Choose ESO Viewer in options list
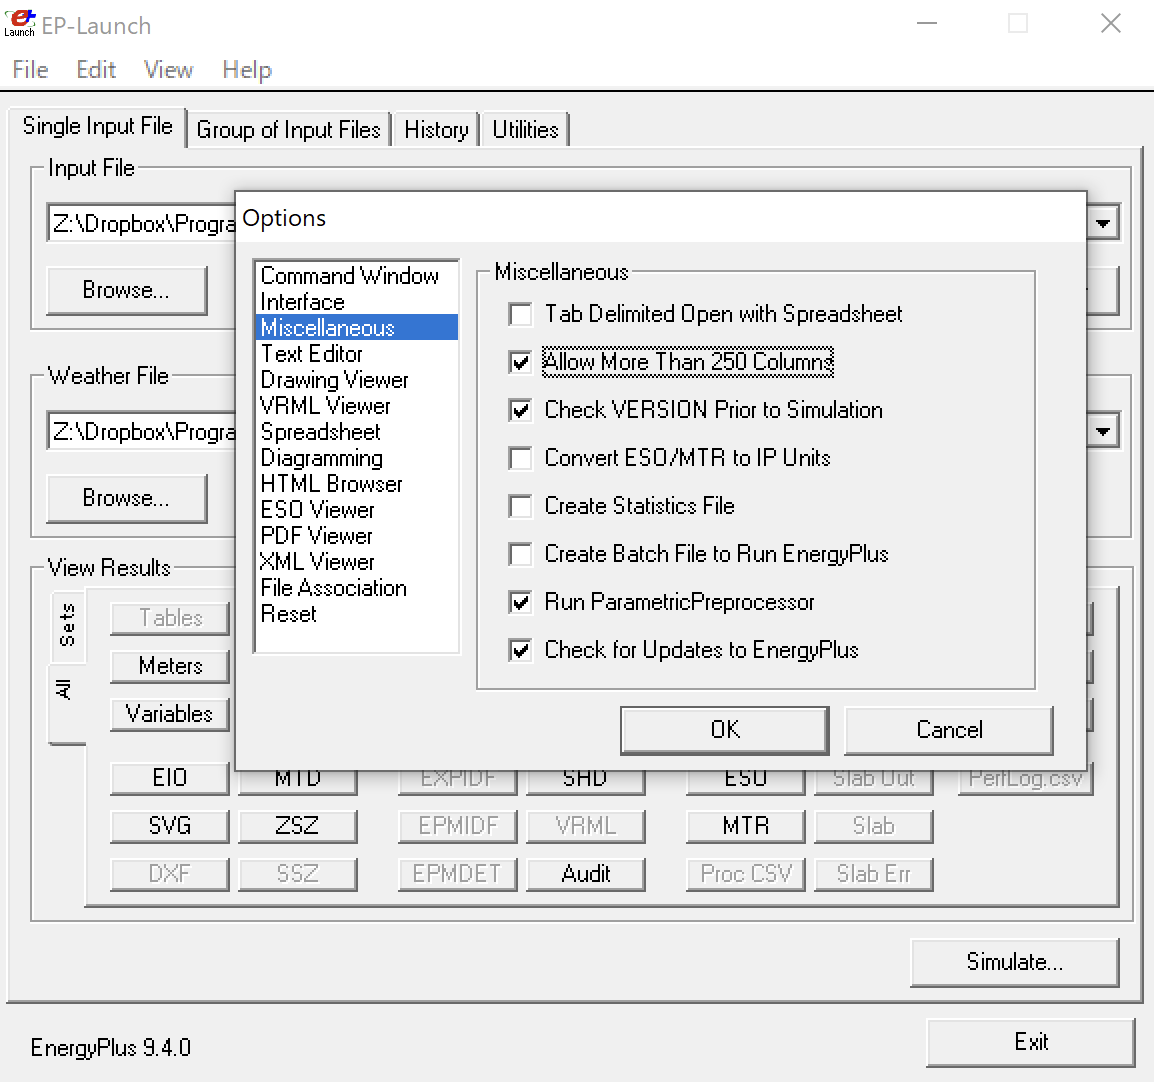This screenshot has height=1082, width=1154. coord(357,510)
